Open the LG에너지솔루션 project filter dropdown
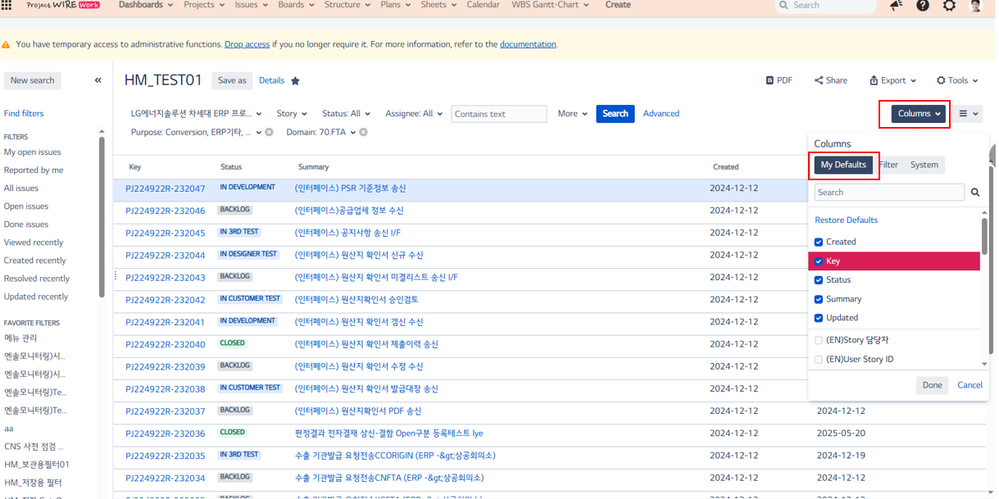This screenshot has height=499, width=999. click(x=196, y=113)
